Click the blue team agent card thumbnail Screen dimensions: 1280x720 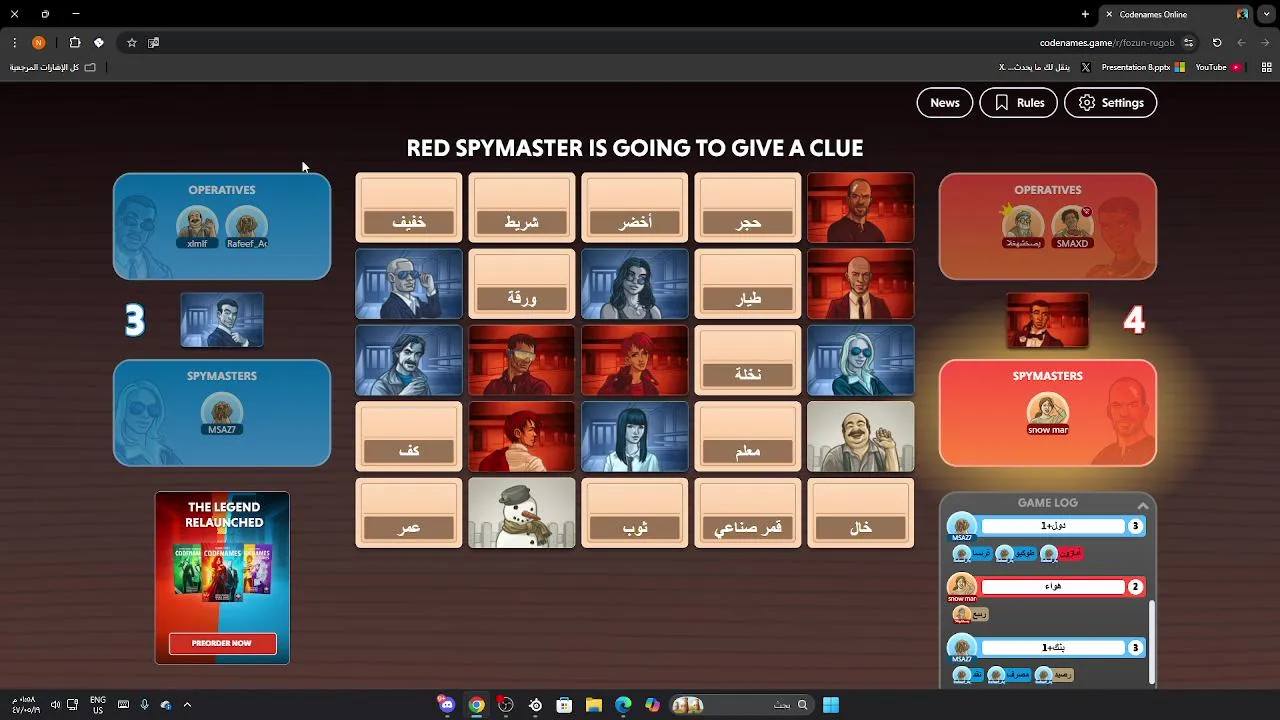pos(222,320)
